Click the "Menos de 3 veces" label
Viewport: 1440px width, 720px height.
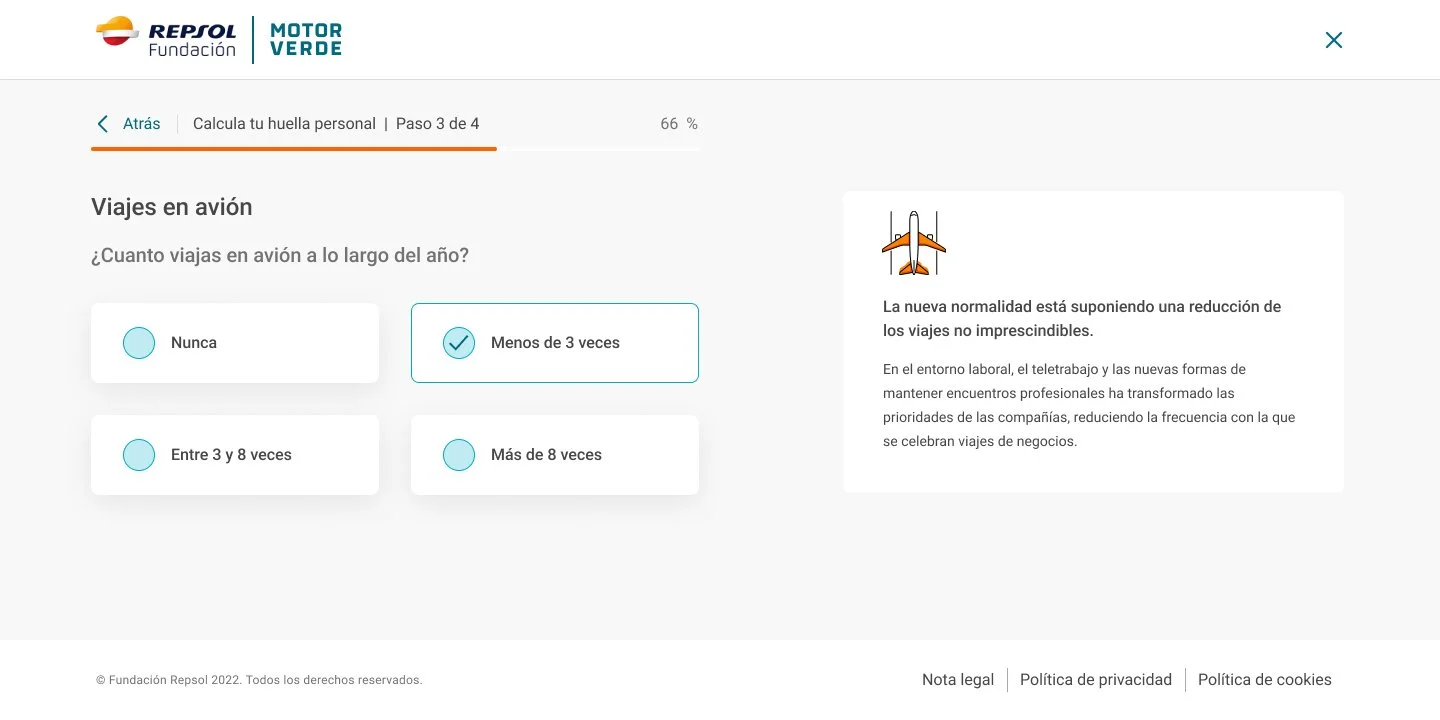point(555,343)
